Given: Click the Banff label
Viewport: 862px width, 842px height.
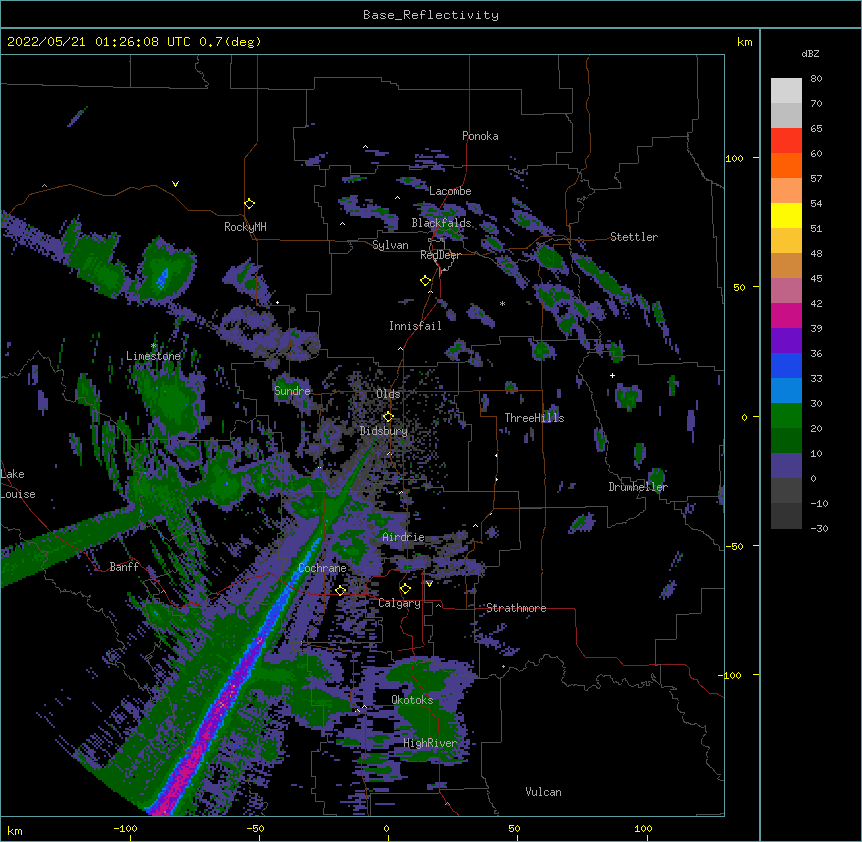Looking at the screenshot, I should point(124,567).
